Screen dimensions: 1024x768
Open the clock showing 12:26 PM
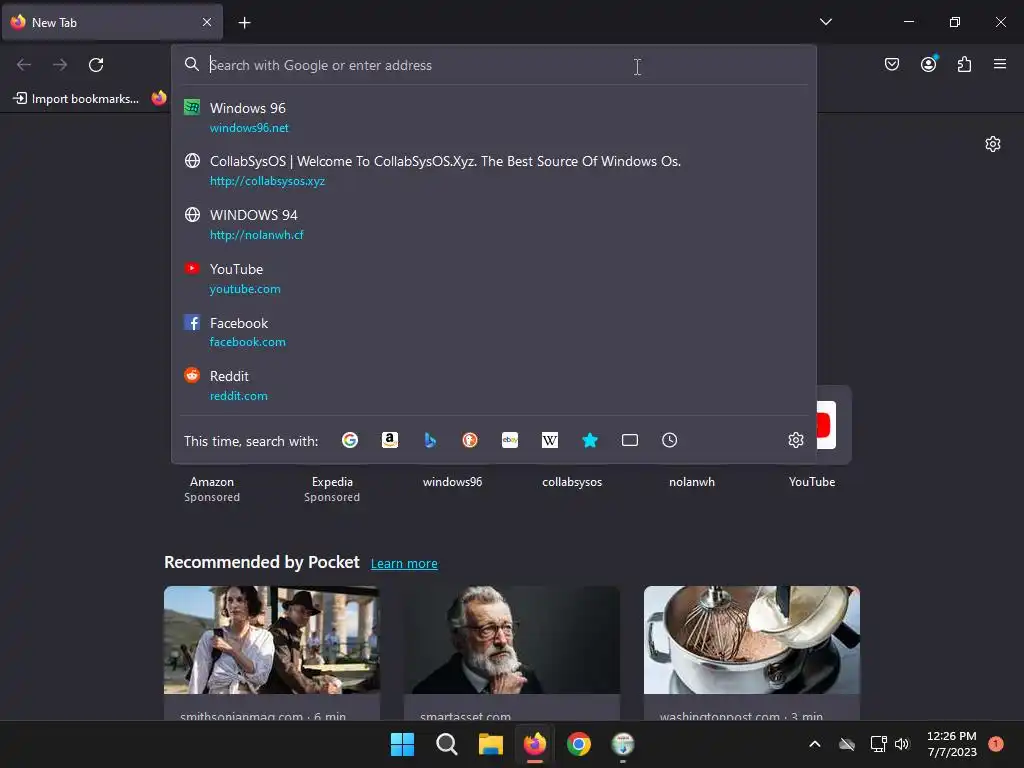[952, 744]
